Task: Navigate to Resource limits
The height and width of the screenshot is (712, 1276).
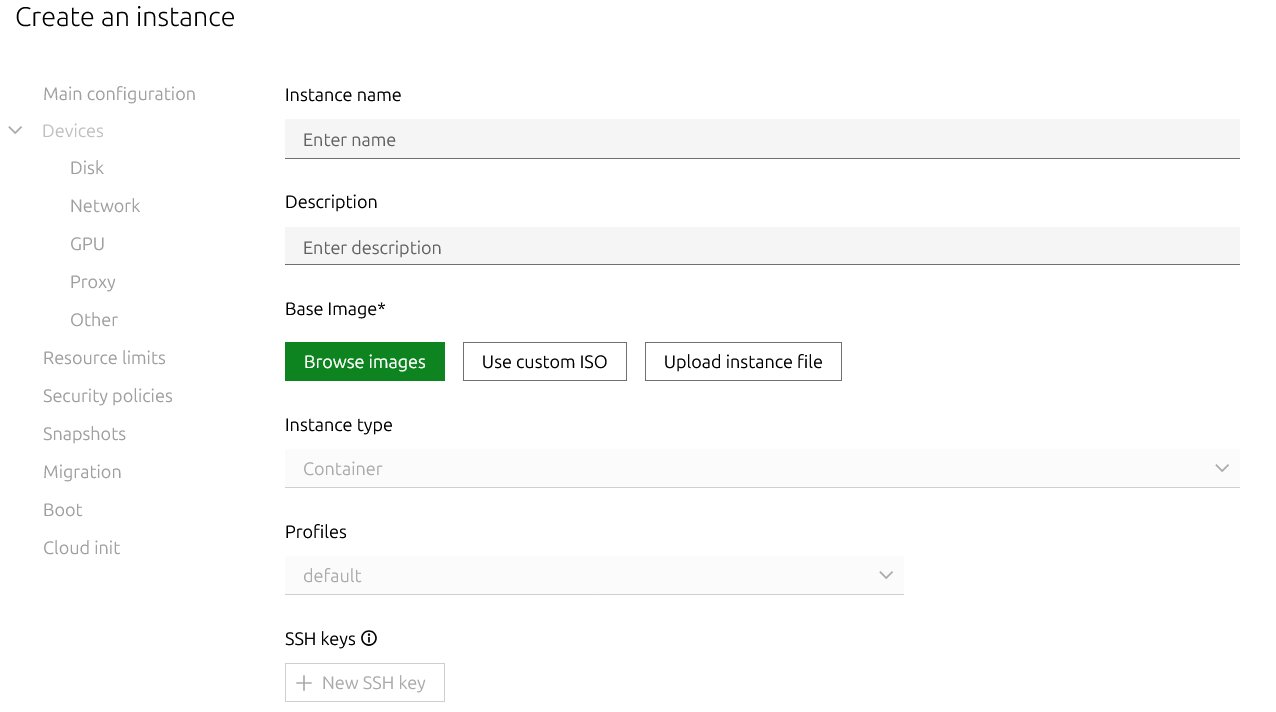Action: click(x=104, y=358)
